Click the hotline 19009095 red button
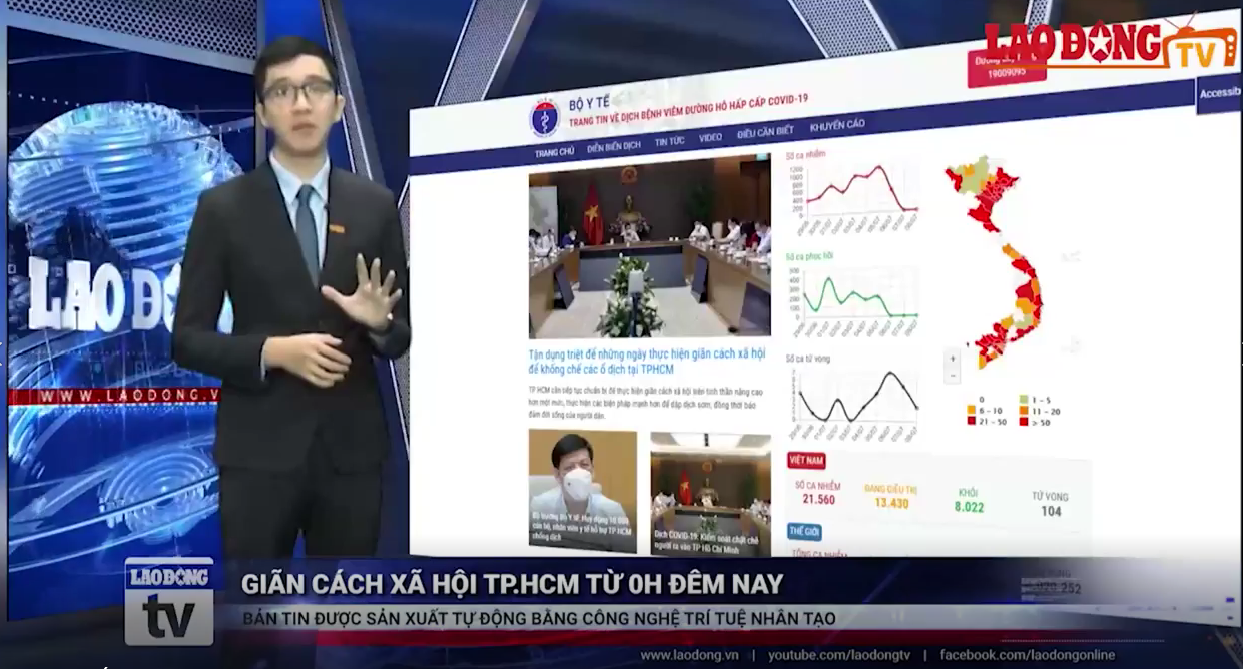This screenshot has height=669, width=1243. point(1007,68)
